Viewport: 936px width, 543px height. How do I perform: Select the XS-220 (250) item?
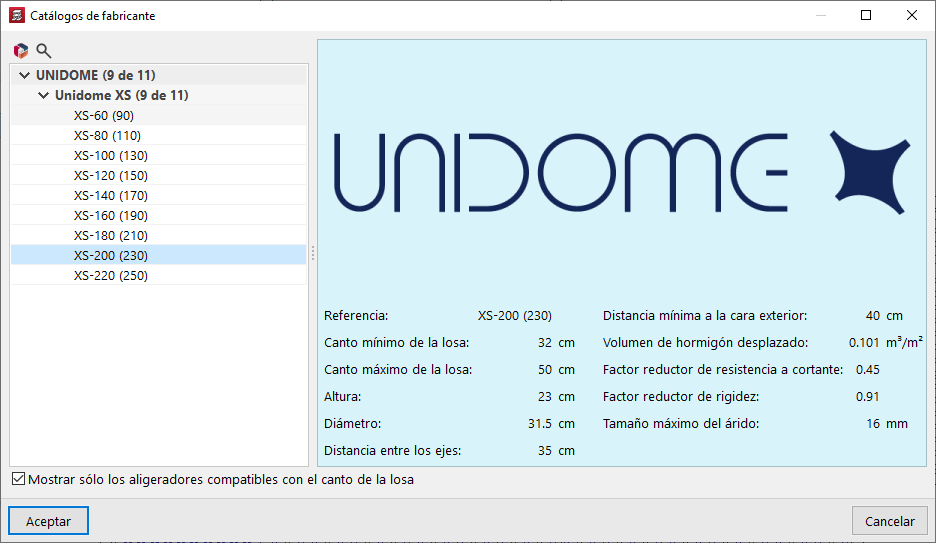tap(159, 275)
